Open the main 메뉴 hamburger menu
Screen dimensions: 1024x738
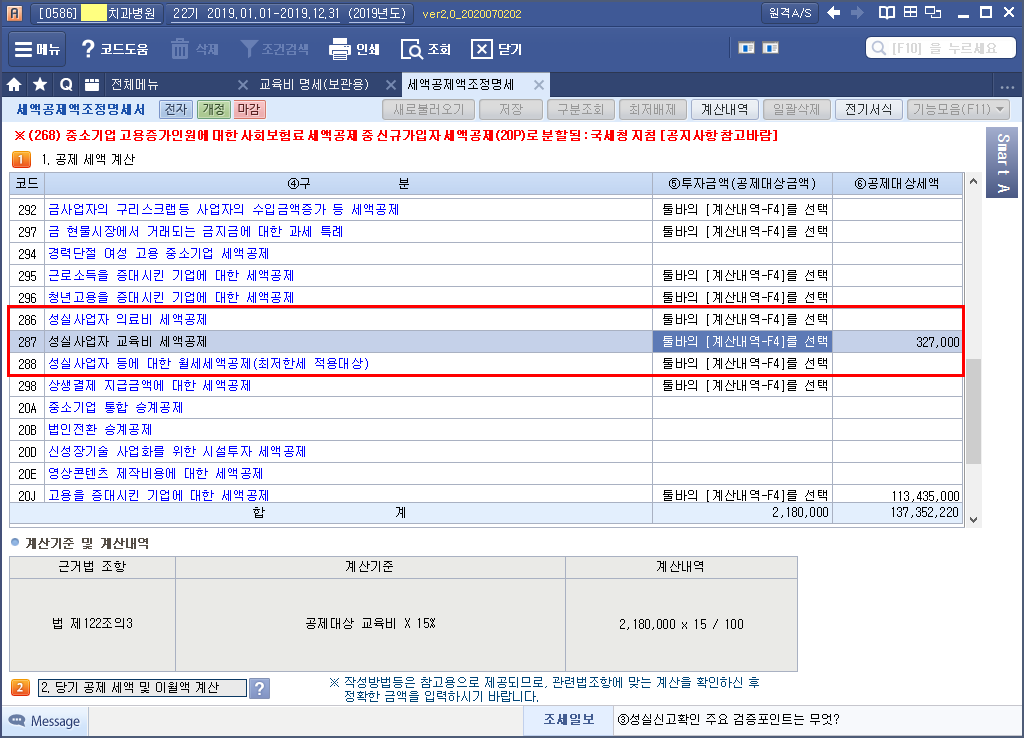tap(37, 49)
